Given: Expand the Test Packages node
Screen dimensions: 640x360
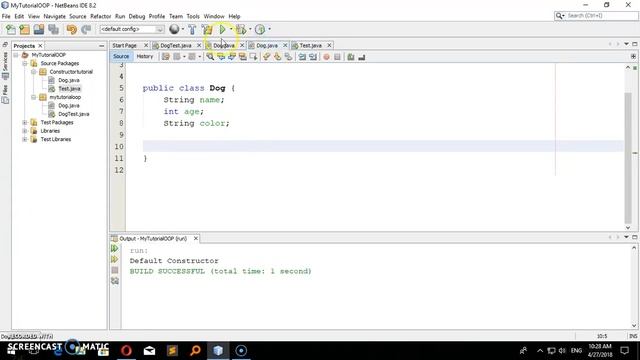Looking at the screenshot, I should pyautogui.click(x=25, y=122).
